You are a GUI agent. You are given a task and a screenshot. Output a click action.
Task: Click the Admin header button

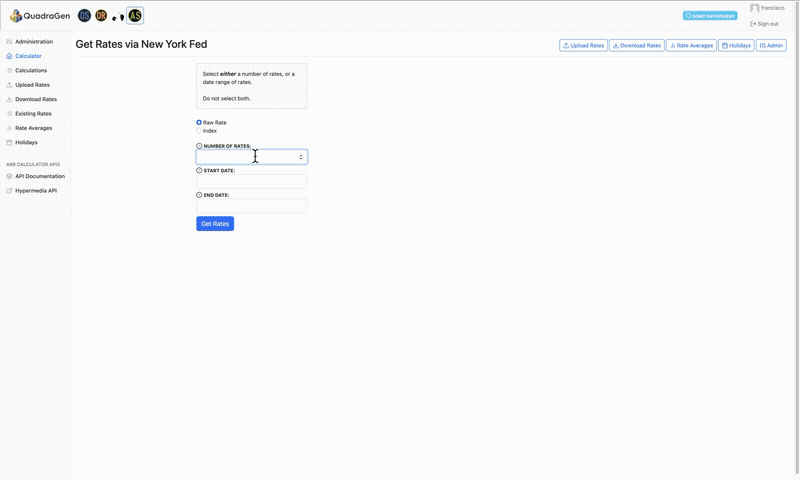[771, 45]
